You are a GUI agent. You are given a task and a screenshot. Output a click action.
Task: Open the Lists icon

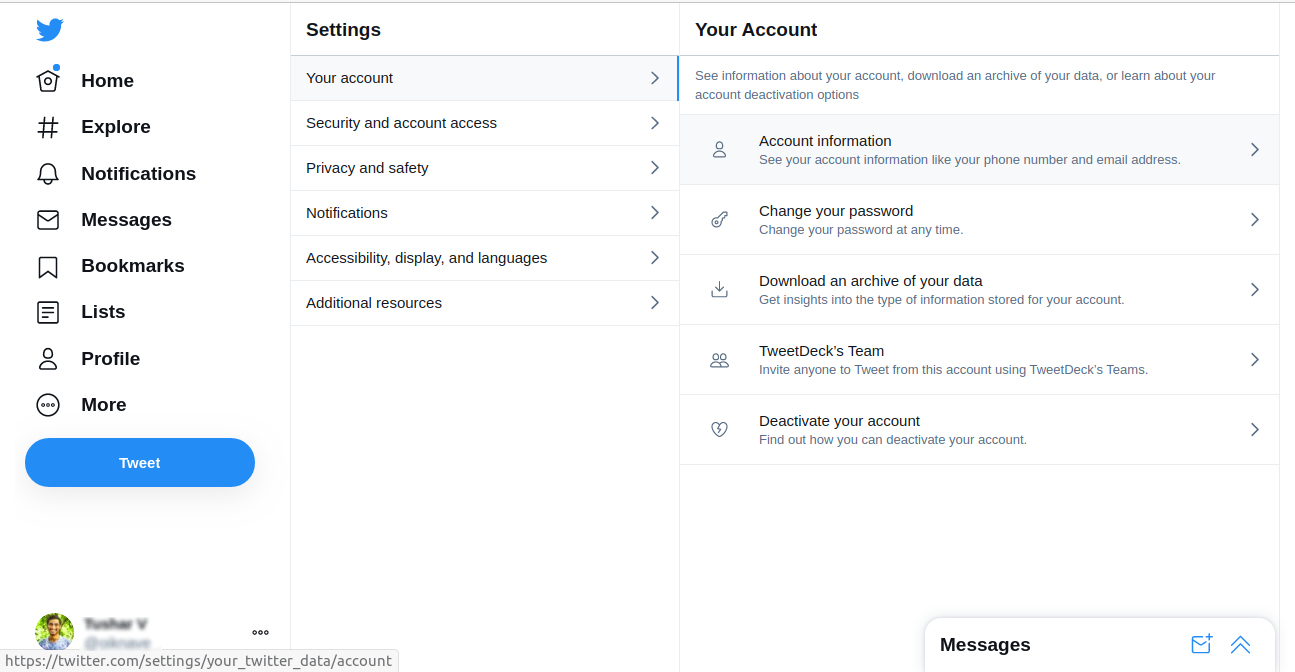point(47,311)
